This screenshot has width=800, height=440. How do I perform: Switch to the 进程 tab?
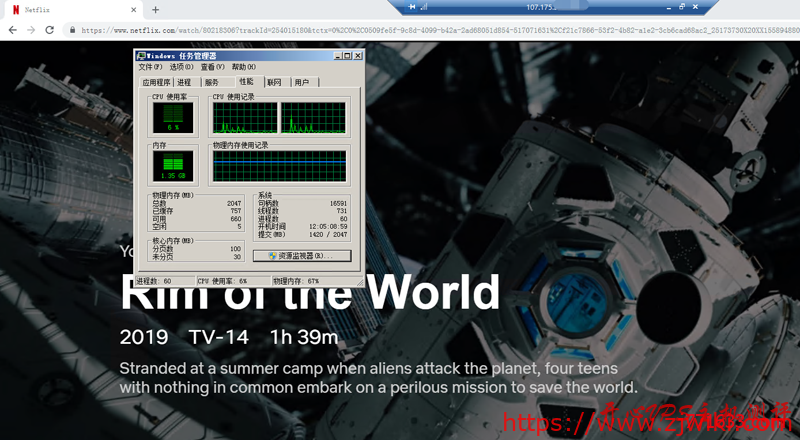[186, 82]
